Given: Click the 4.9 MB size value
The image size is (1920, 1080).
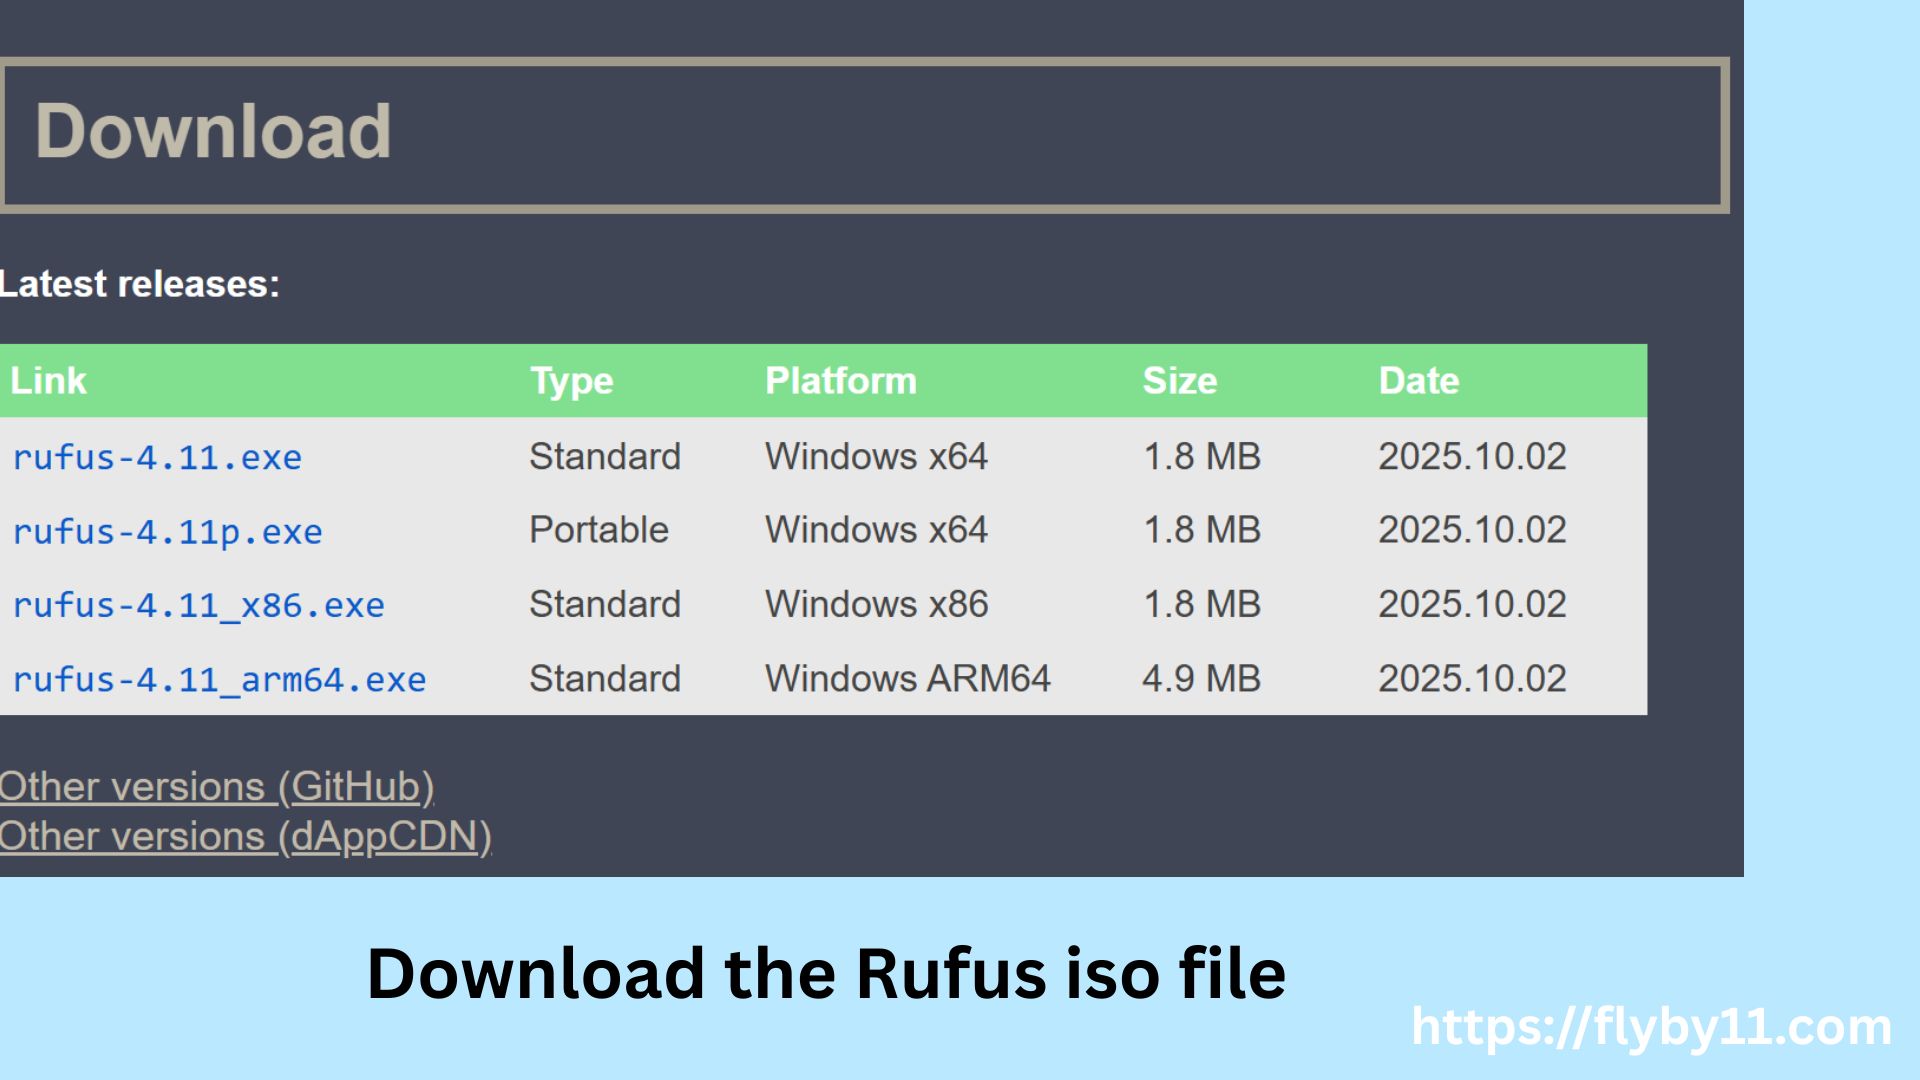Looking at the screenshot, I should (x=1200, y=678).
